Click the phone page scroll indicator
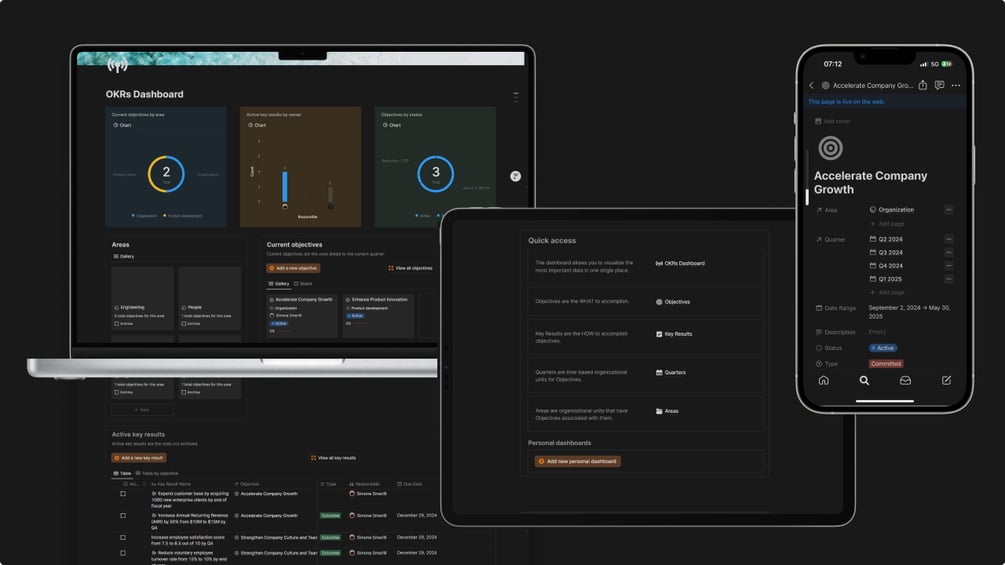The width and height of the screenshot is (1005, 565). tap(807, 197)
